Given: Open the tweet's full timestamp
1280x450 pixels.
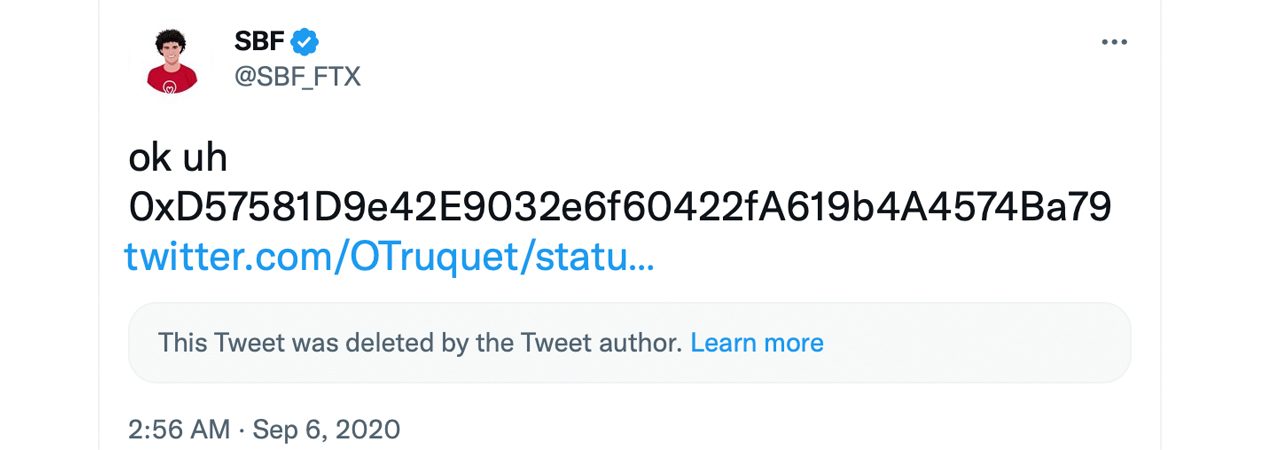Looking at the screenshot, I should click(264, 430).
